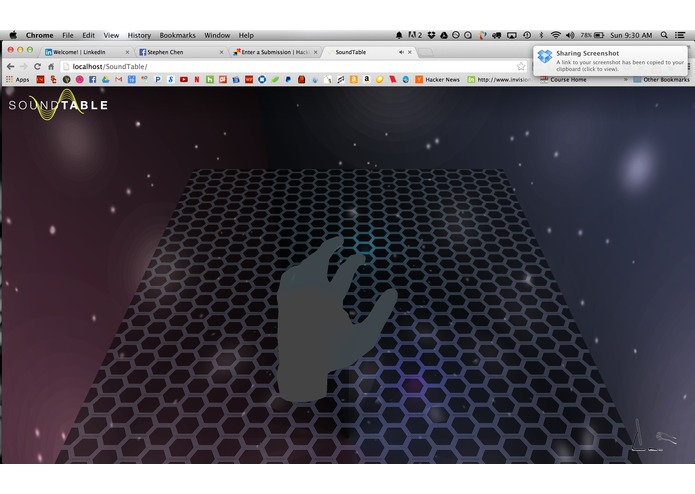
Task: Open the Course Home bookmark
Action: 563,80
